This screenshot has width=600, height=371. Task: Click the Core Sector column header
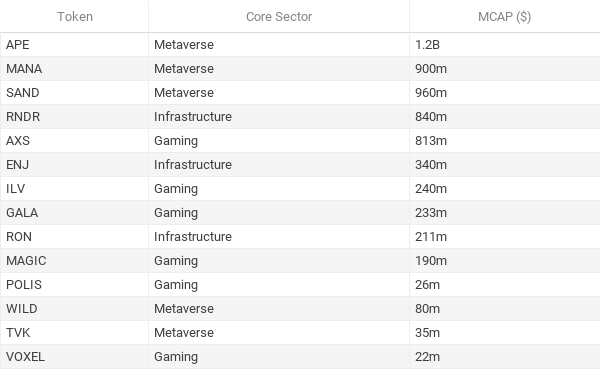click(279, 16)
